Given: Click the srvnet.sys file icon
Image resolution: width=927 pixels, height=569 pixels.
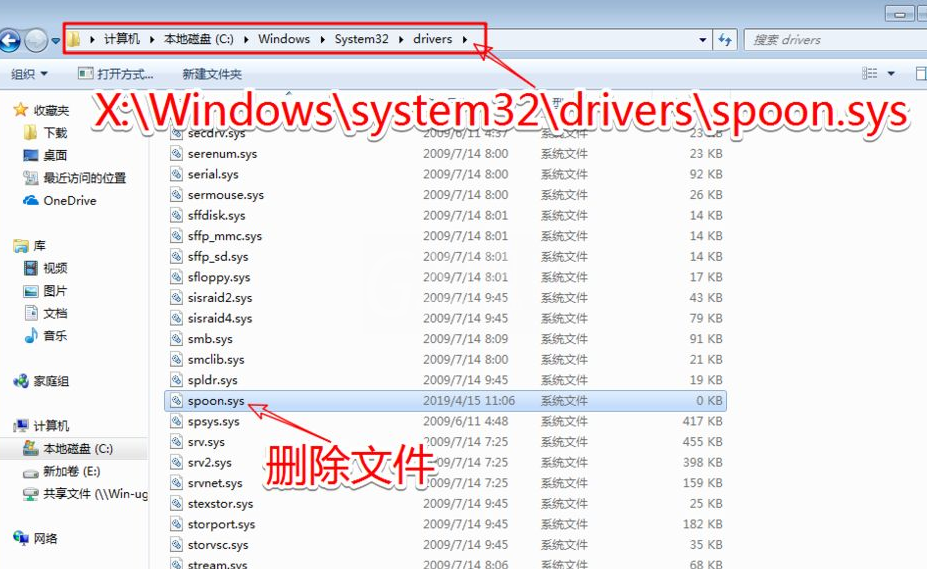Looking at the screenshot, I should pos(176,483).
